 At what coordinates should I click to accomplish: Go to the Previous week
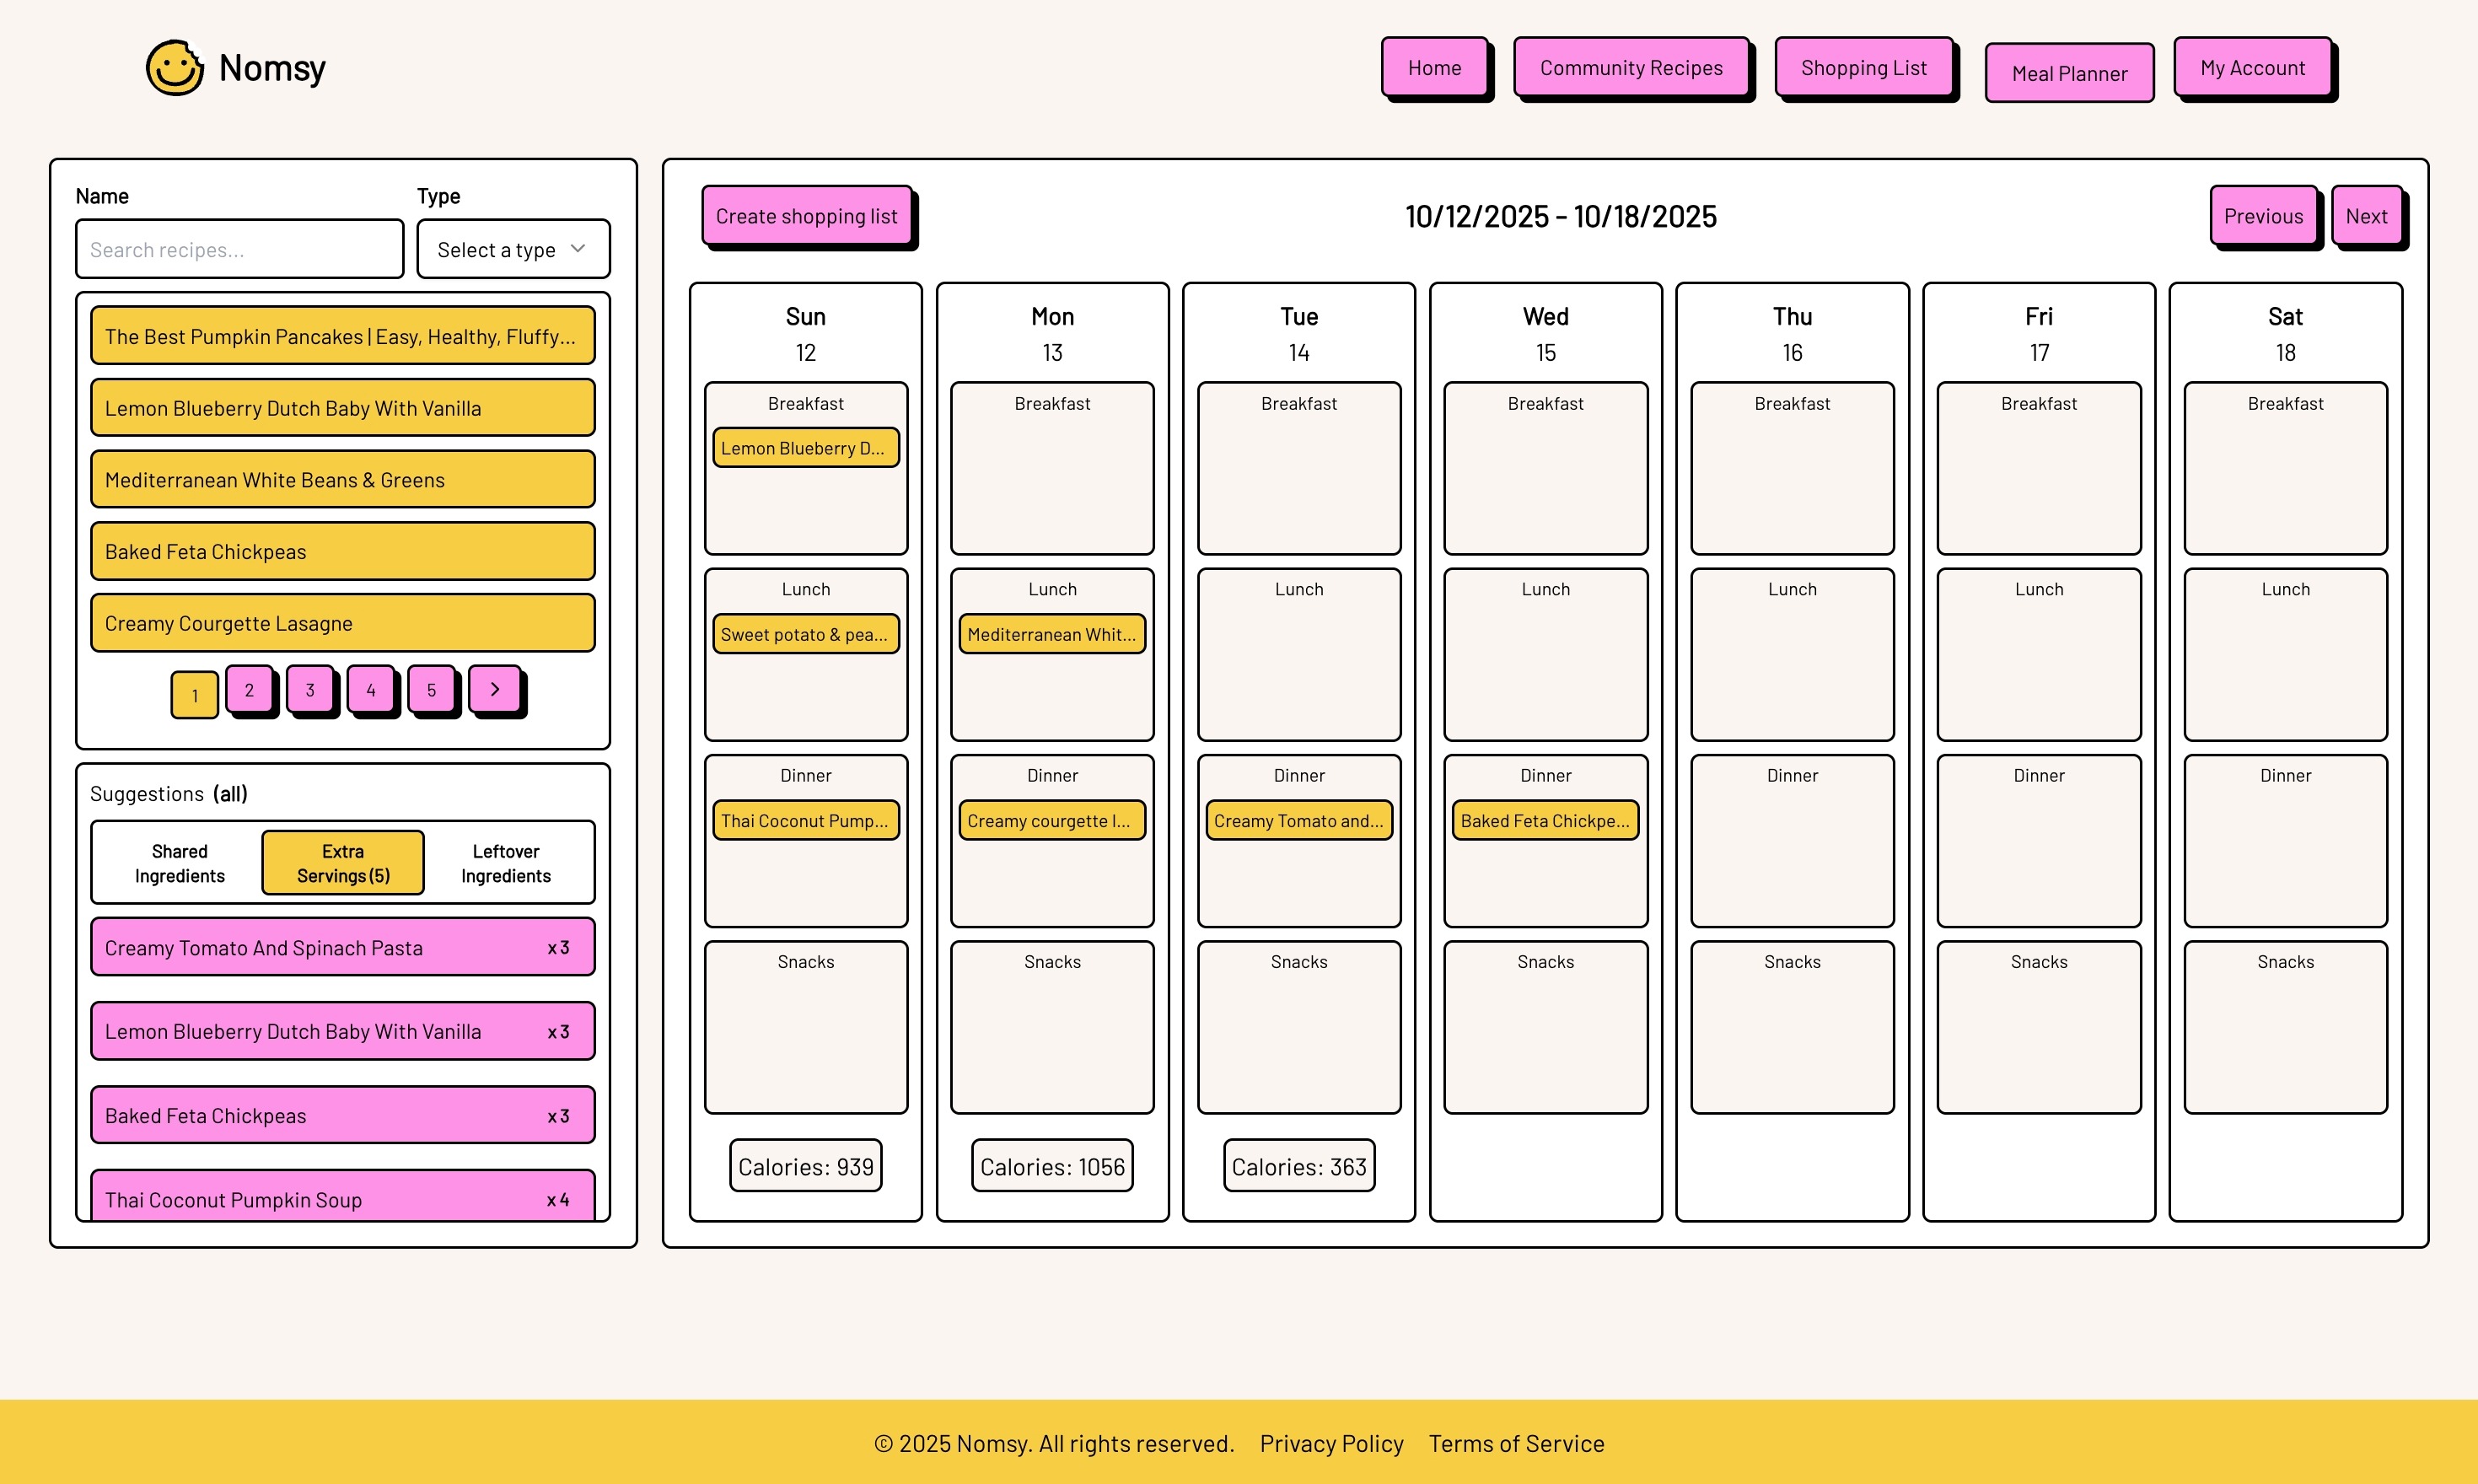coord(2262,216)
